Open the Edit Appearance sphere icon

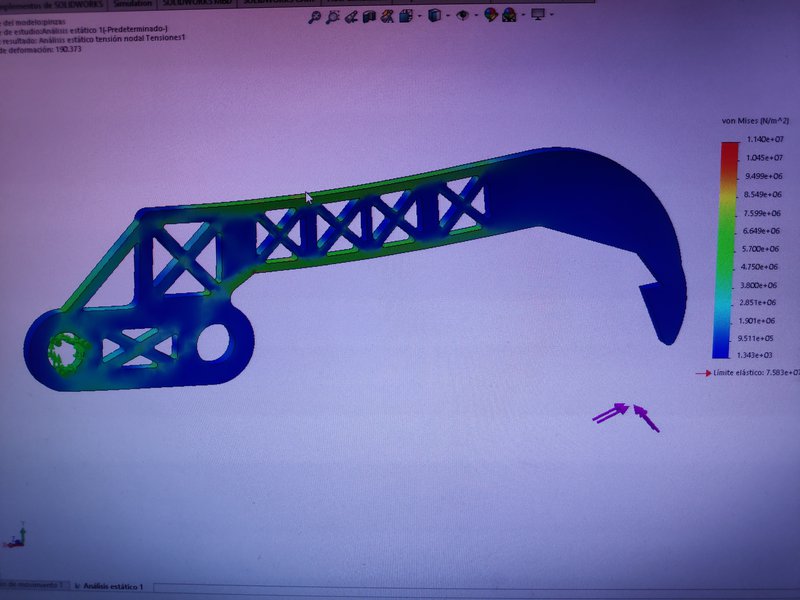[488, 15]
